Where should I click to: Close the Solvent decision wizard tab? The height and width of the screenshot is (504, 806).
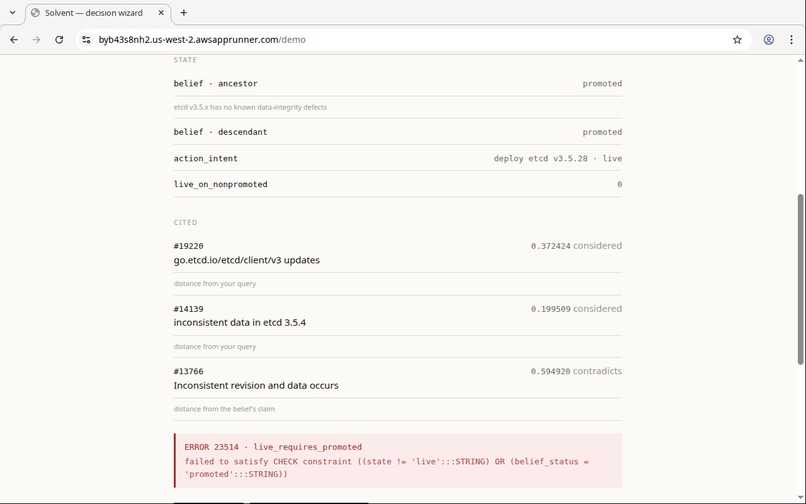(x=161, y=13)
